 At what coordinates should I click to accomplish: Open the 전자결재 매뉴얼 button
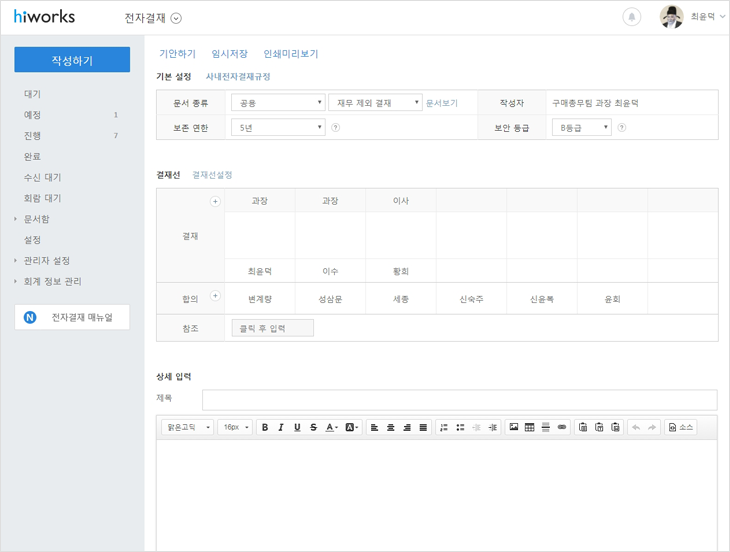click(x=72, y=317)
